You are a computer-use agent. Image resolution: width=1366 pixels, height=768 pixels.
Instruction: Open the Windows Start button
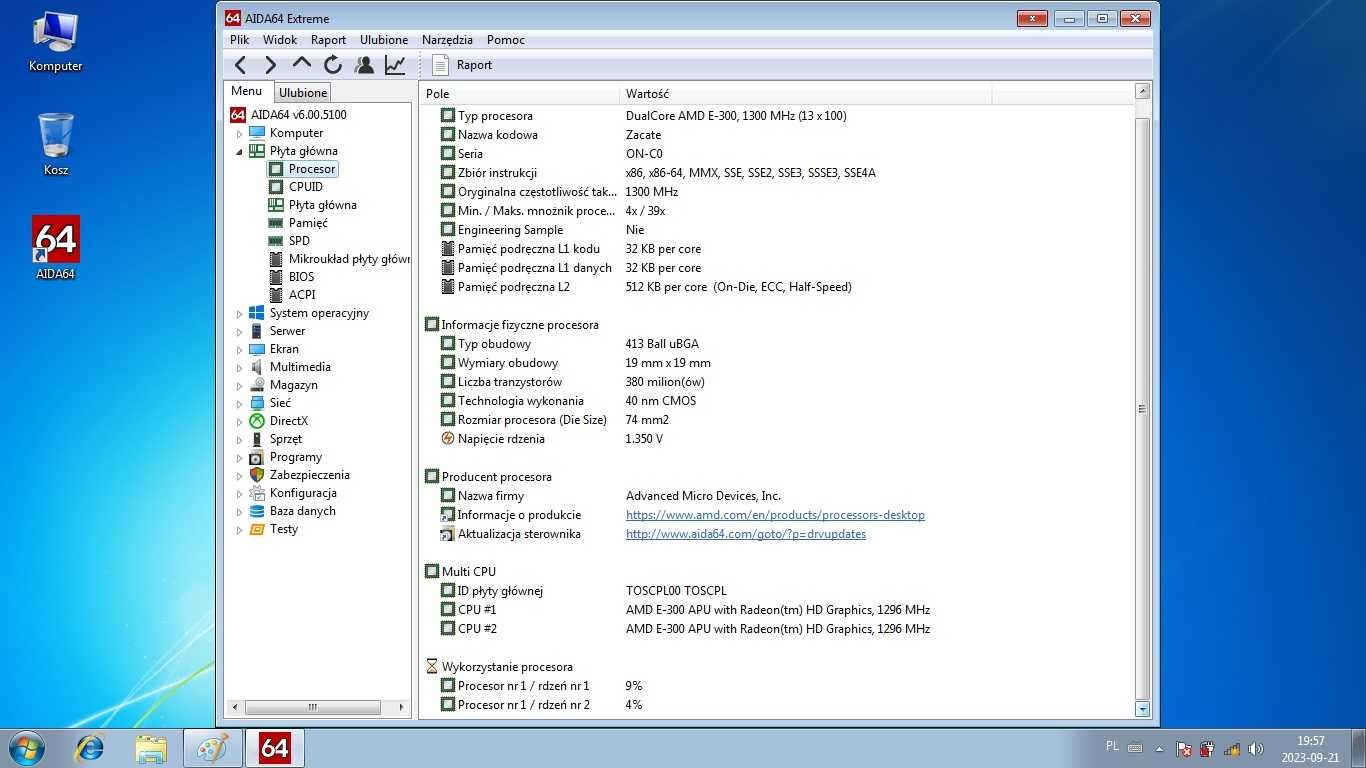[x=25, y=747]
